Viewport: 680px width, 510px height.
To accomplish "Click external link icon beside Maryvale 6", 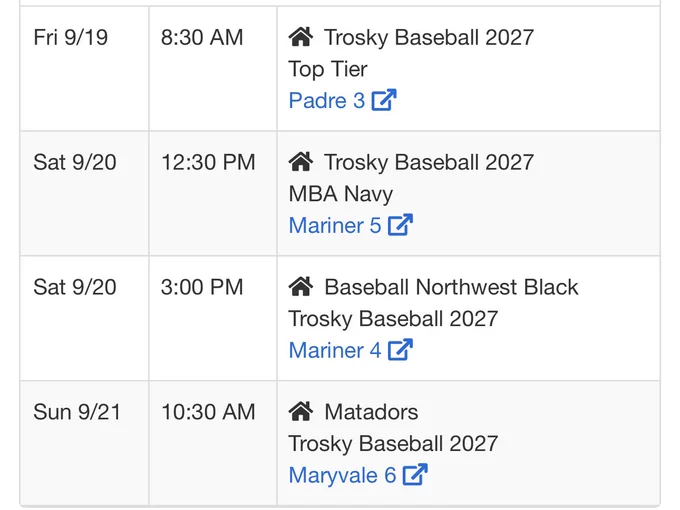I will click(x=415, y=475).
